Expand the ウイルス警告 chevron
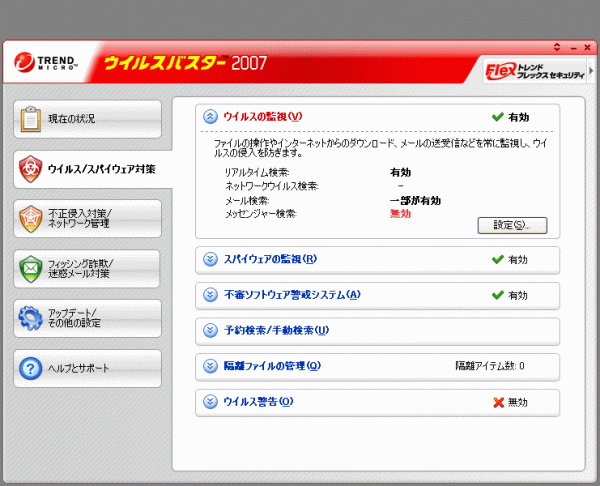 (x=210, y=402)
